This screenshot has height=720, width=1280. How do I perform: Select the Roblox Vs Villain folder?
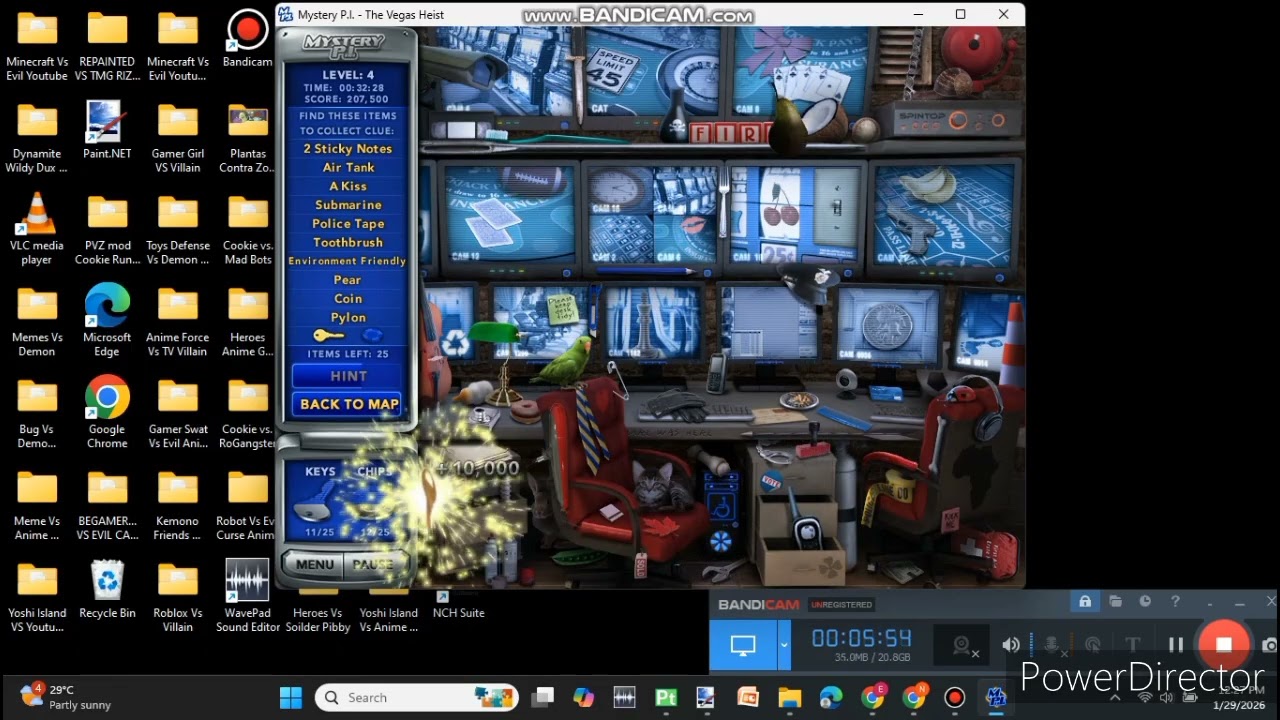coord(177,596)
